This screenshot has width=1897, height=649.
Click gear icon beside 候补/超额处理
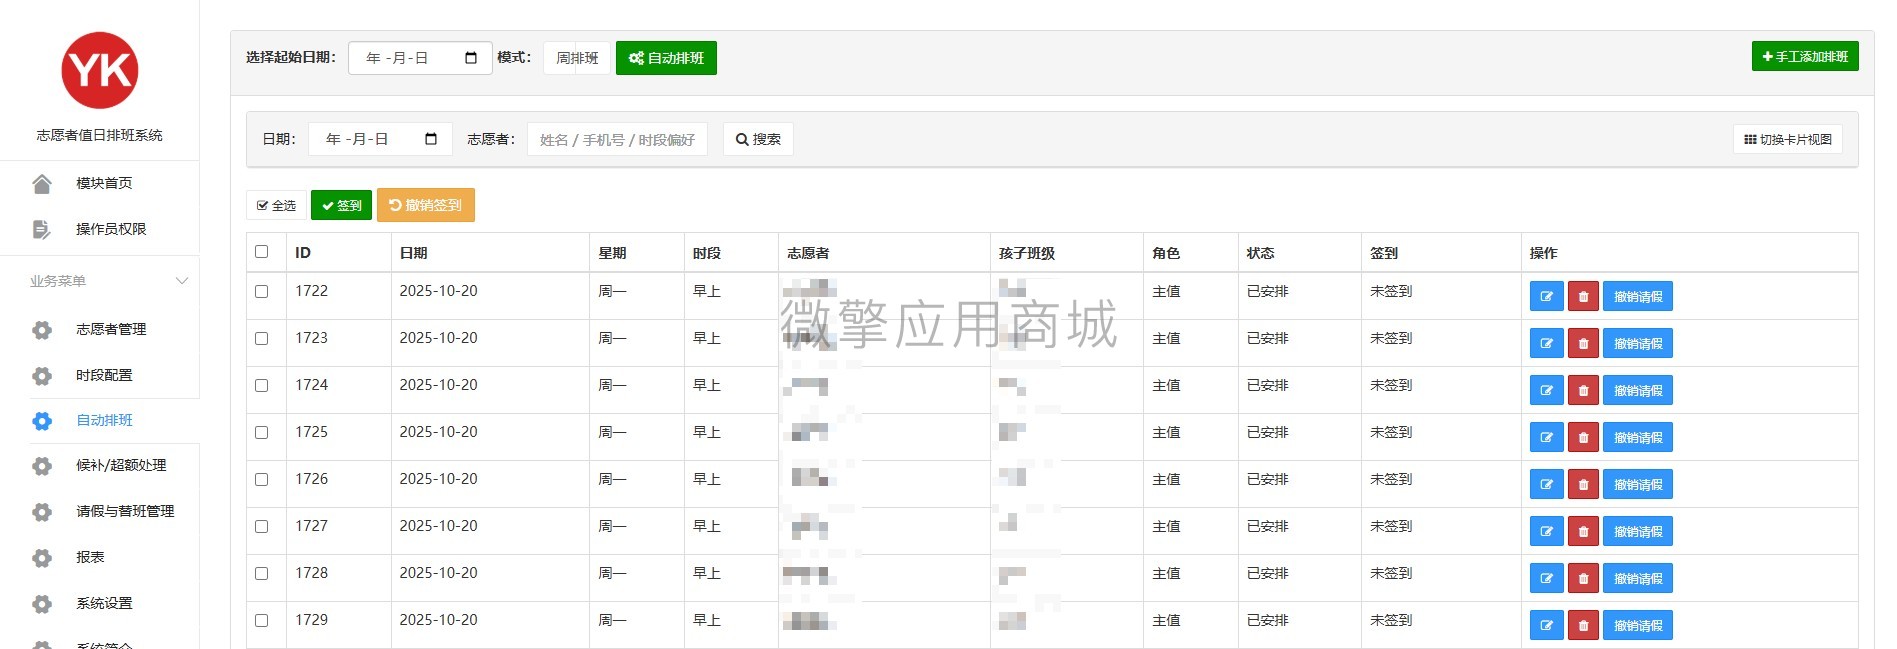tap(42, 465)
